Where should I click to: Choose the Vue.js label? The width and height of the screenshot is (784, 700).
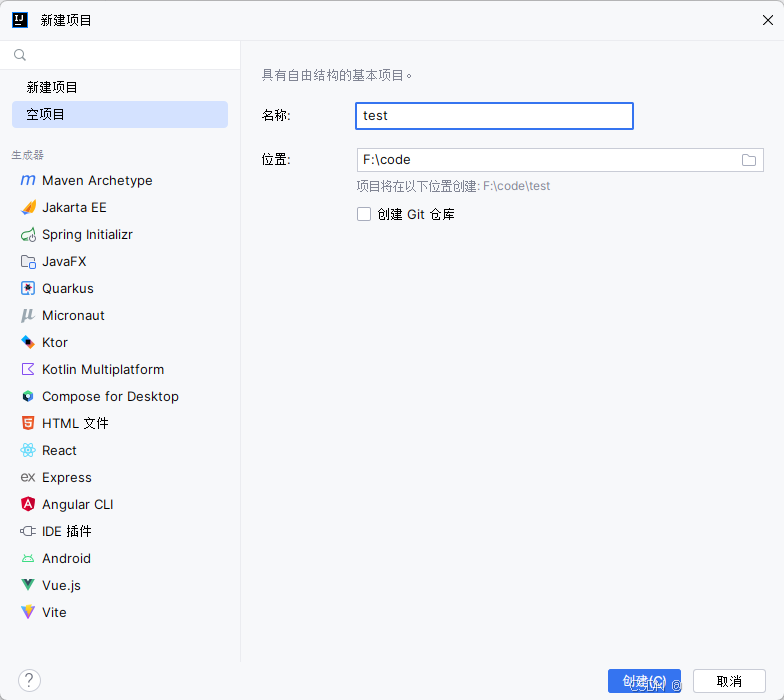point(61,585)
